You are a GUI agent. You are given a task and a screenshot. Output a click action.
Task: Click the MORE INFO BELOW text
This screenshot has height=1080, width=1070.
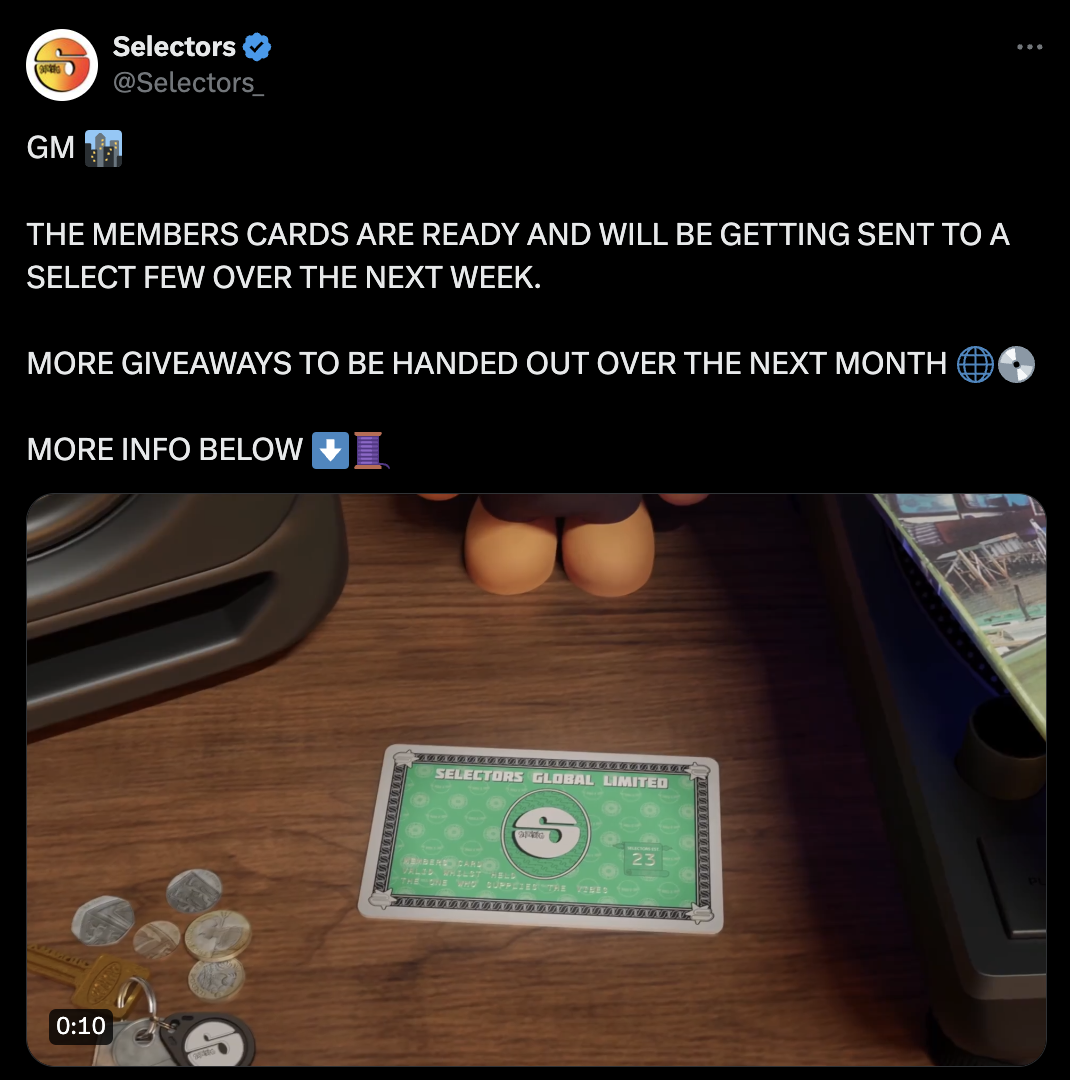point(165,450)
